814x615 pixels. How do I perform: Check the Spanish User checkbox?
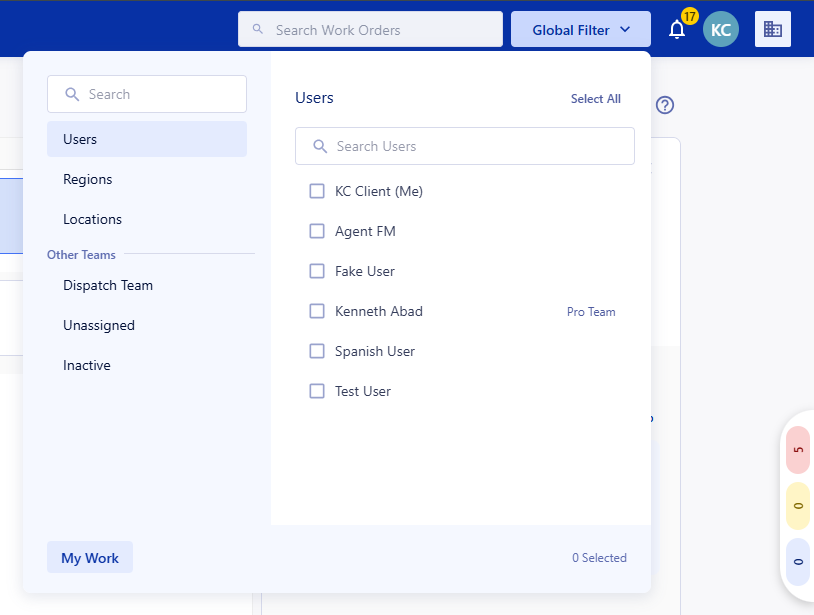317,351
